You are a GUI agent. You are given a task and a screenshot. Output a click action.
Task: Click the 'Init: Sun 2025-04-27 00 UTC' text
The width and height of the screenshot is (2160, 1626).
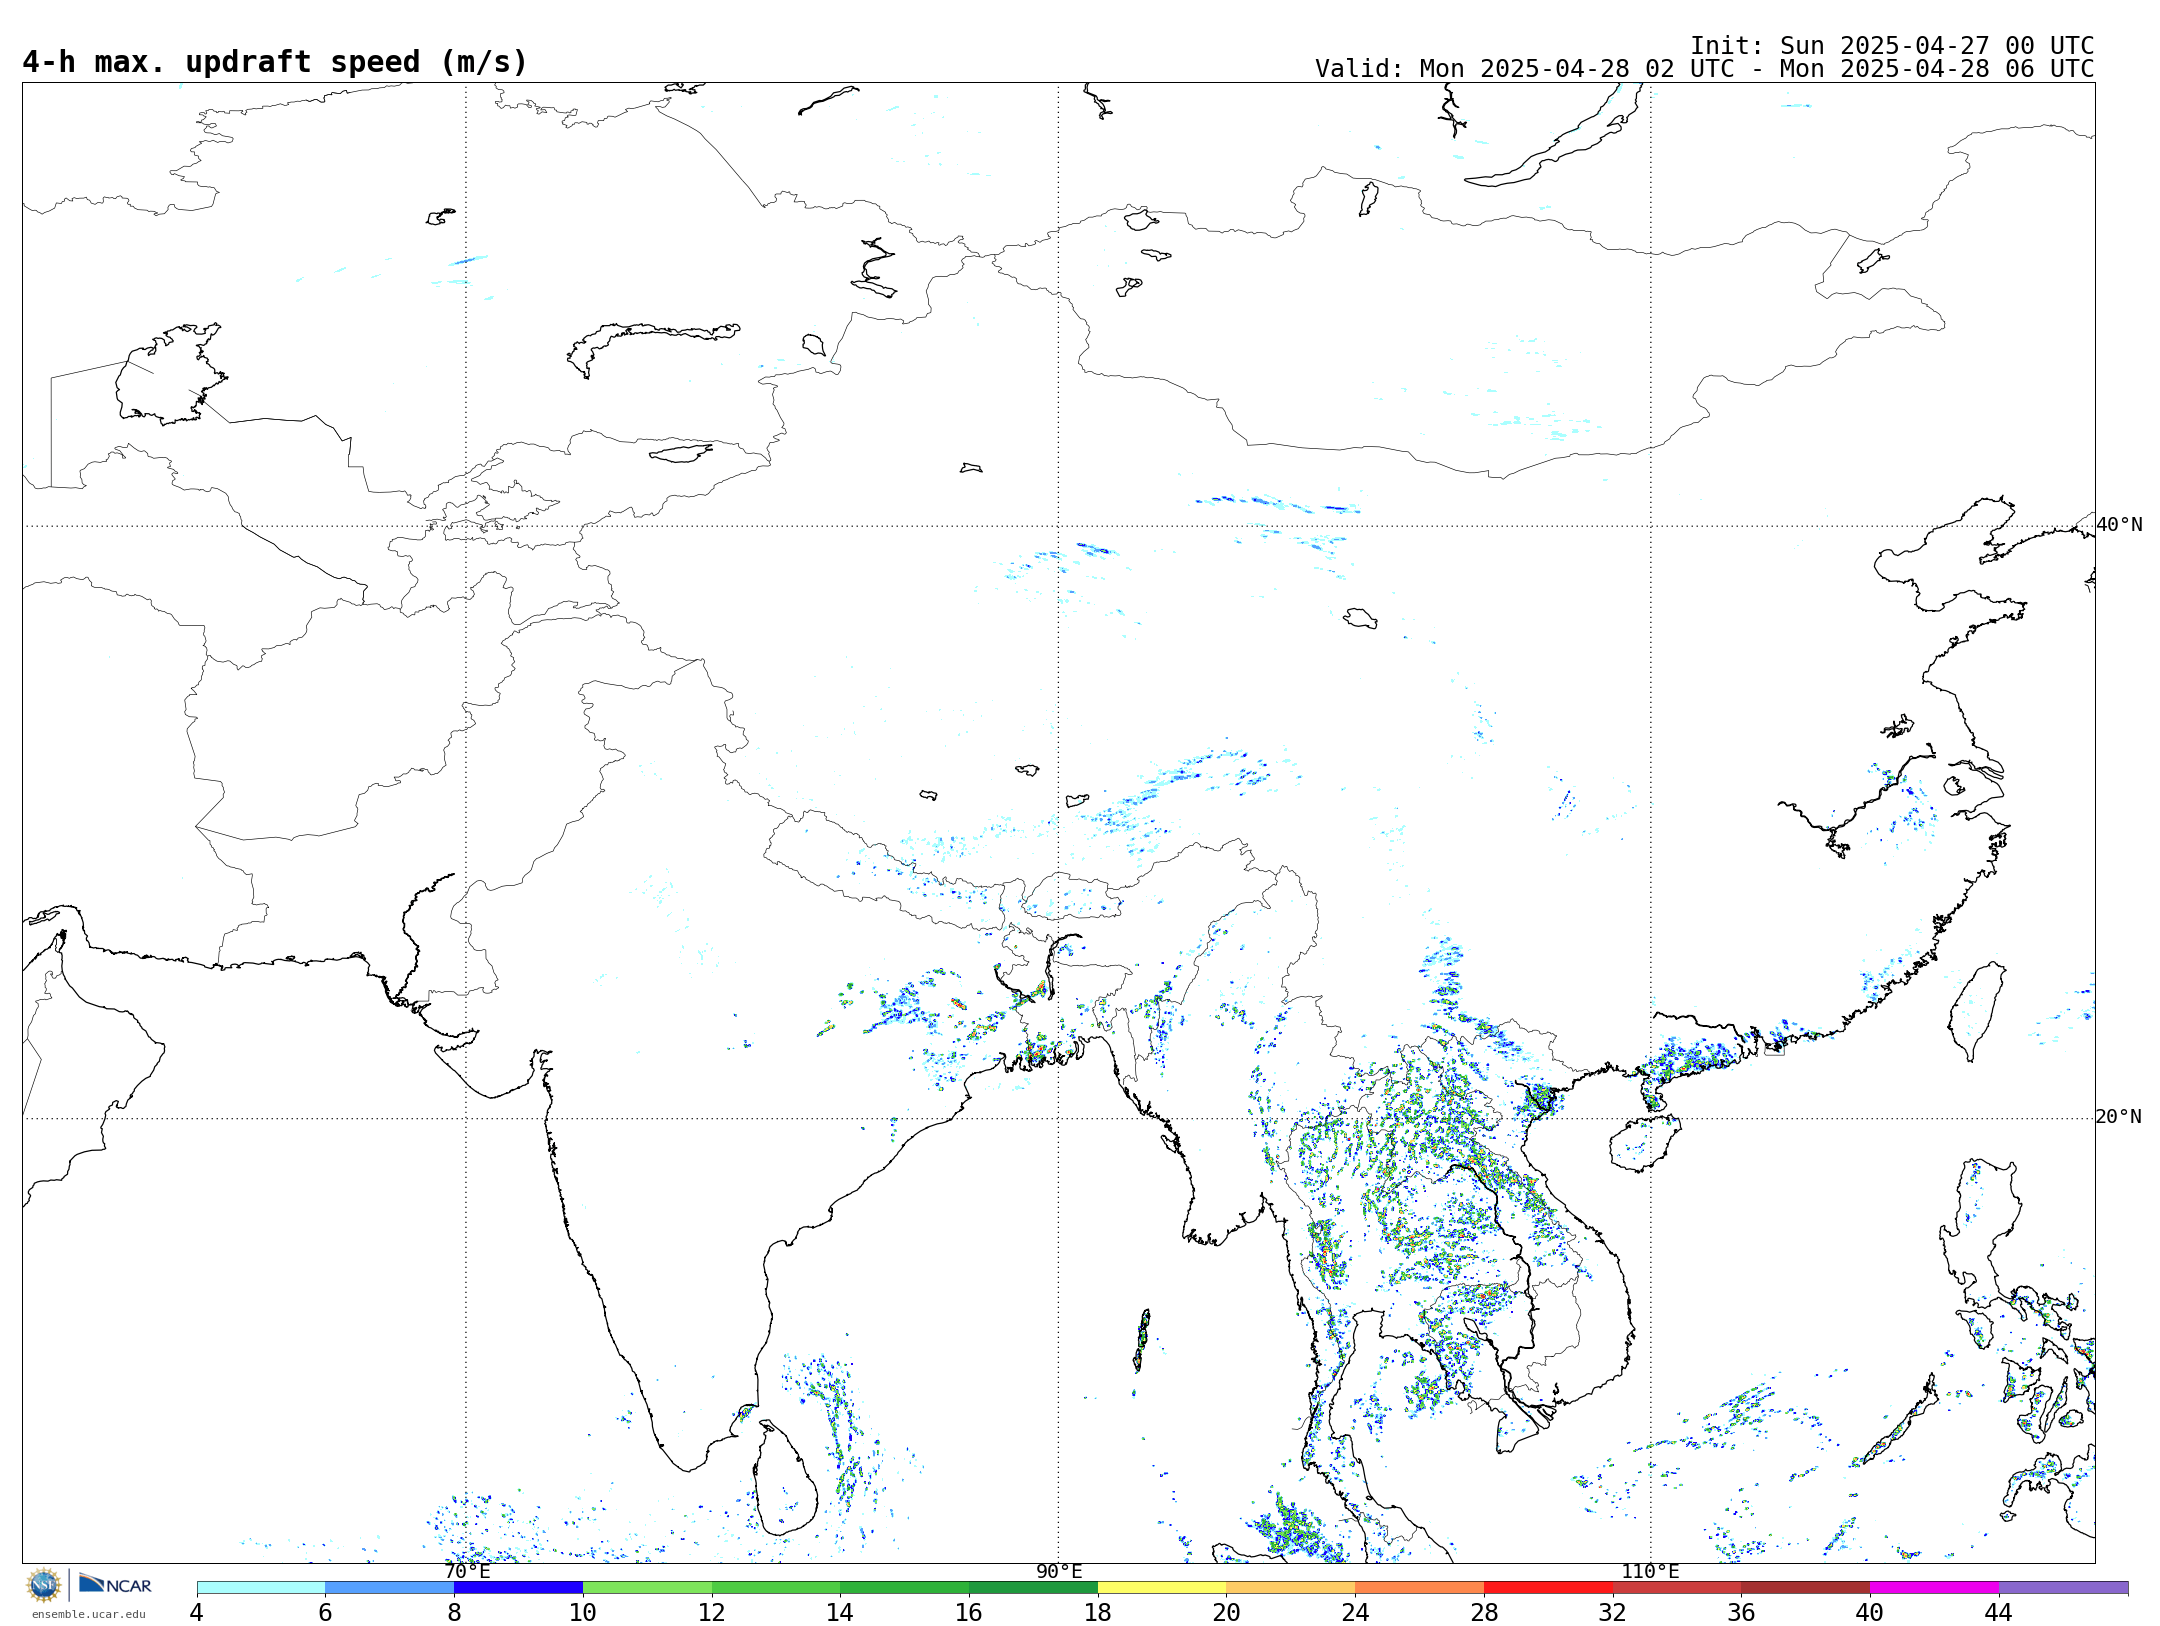point(1892,46)
